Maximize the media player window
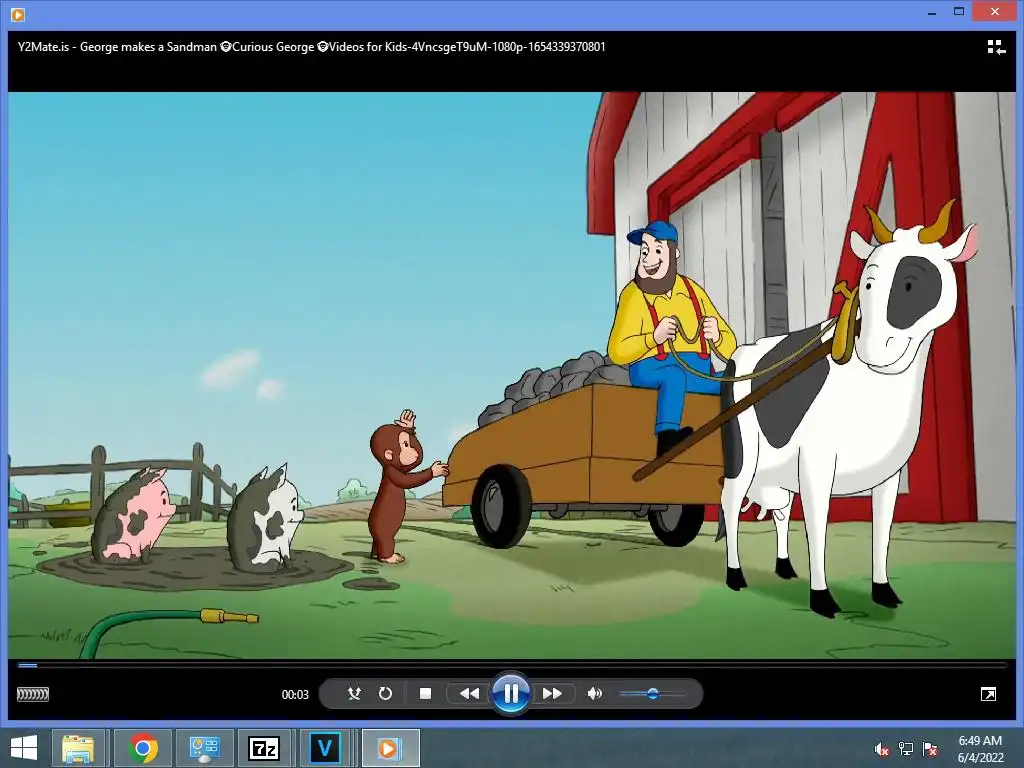The height and width of the screenshot is (768, 1024). point(959,12)
